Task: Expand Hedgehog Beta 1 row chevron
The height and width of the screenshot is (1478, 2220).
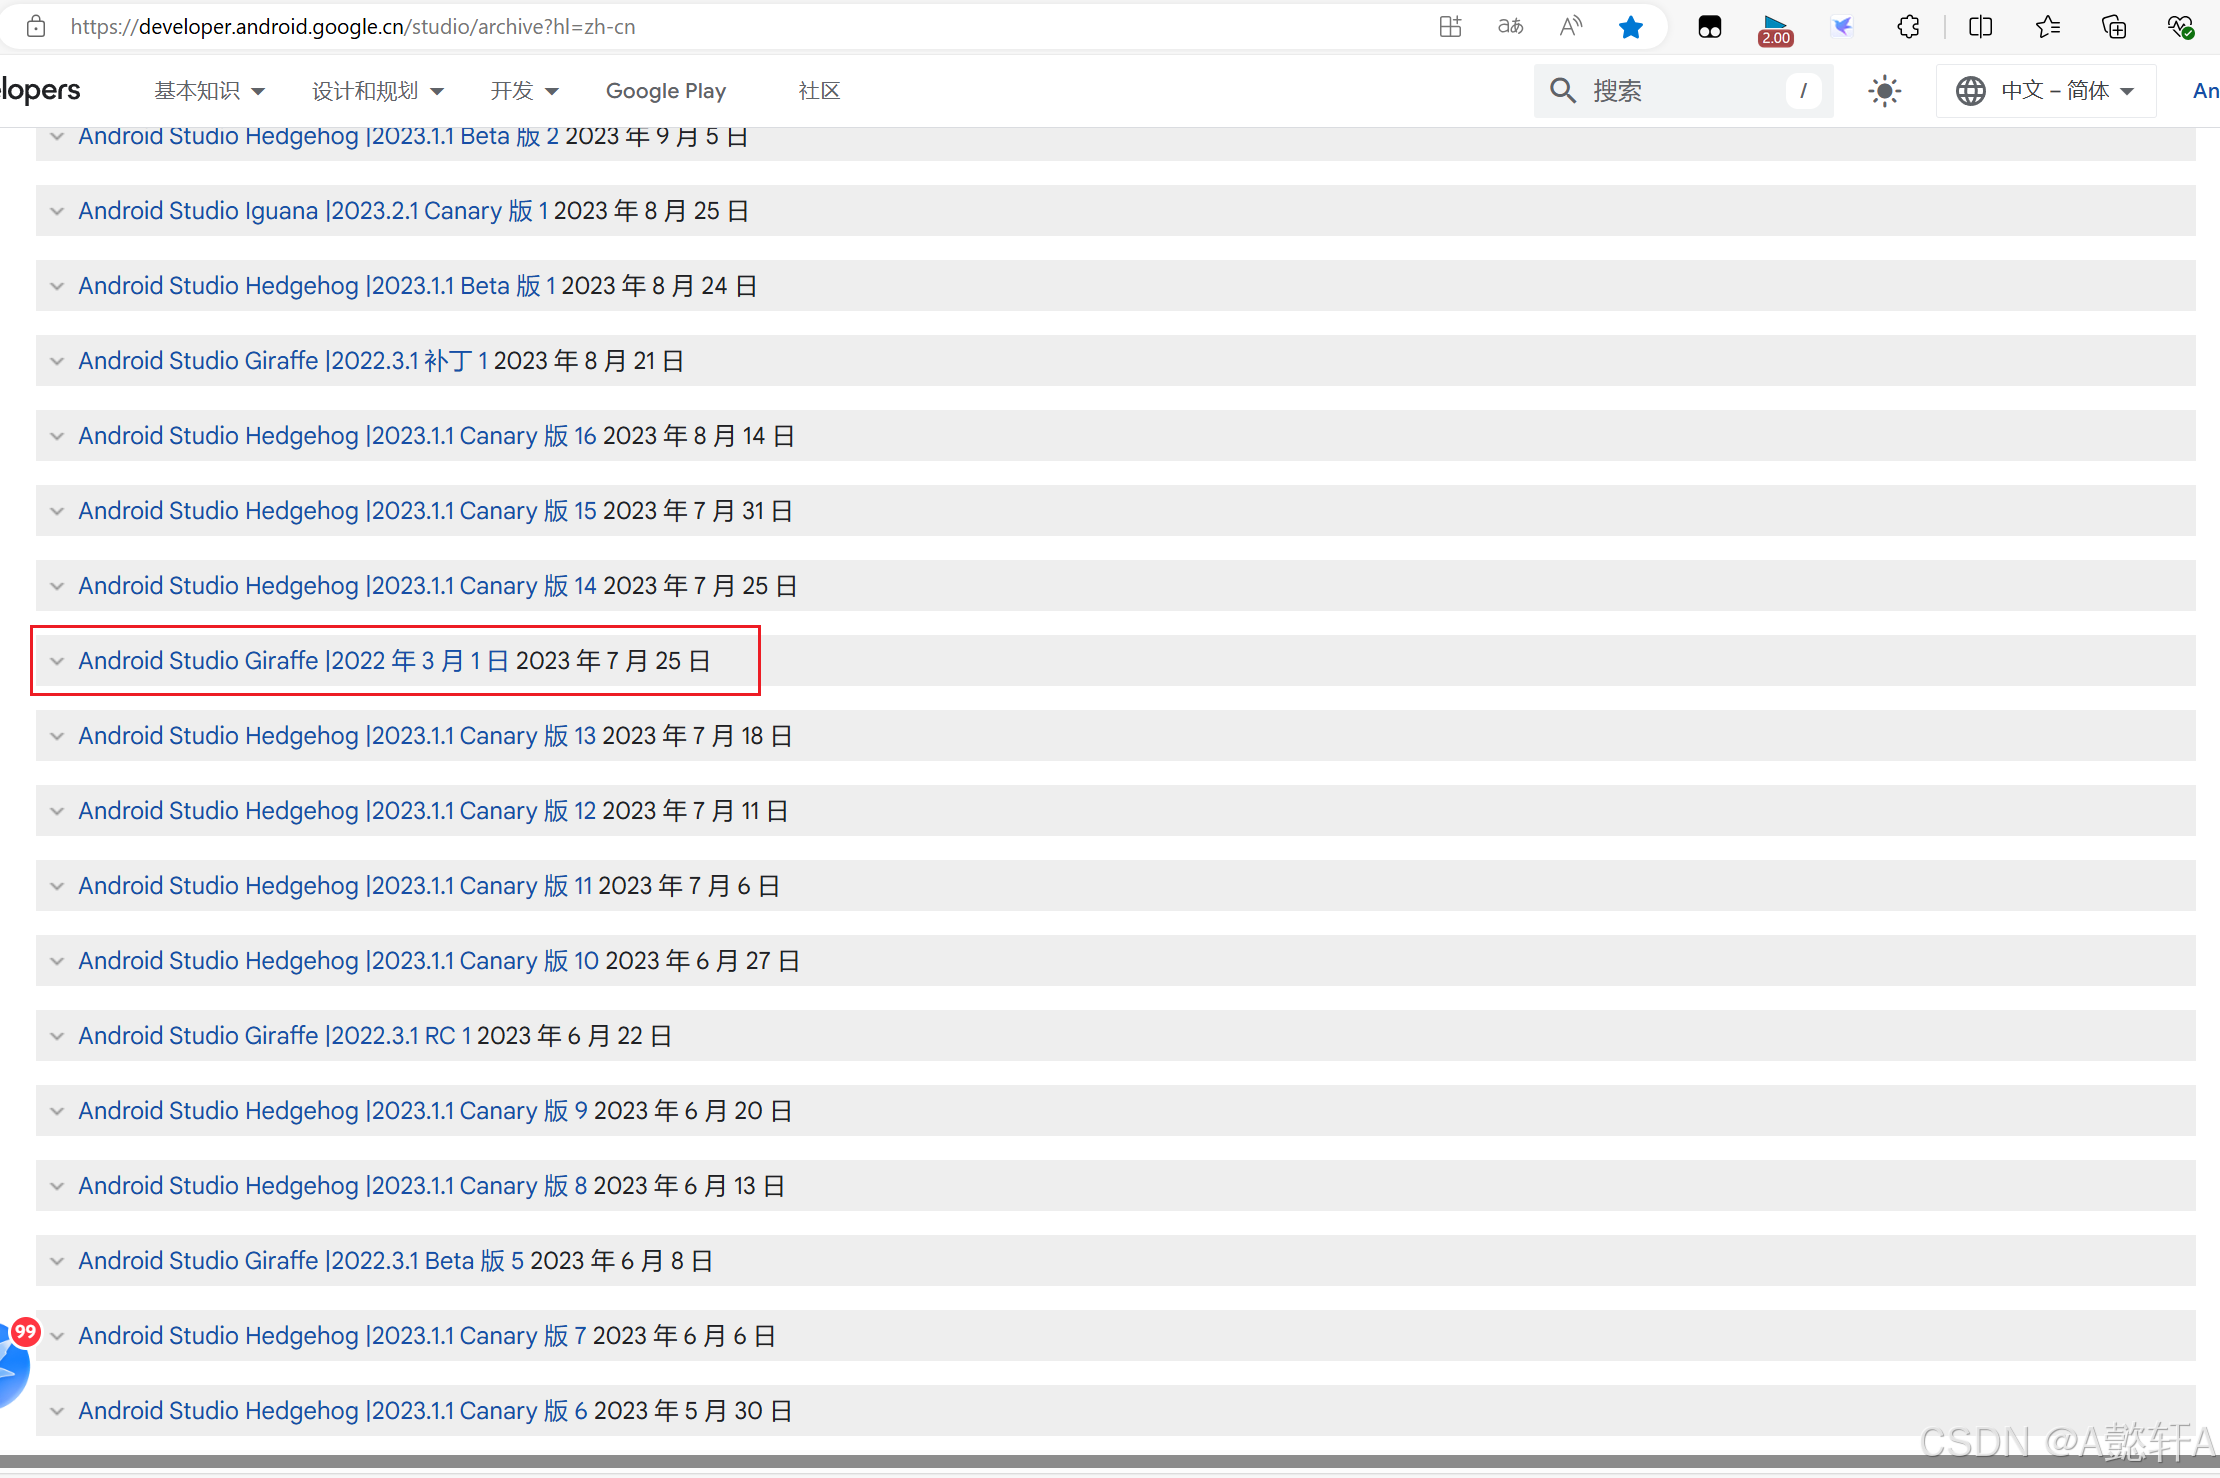Action: [x=58, y=286]
